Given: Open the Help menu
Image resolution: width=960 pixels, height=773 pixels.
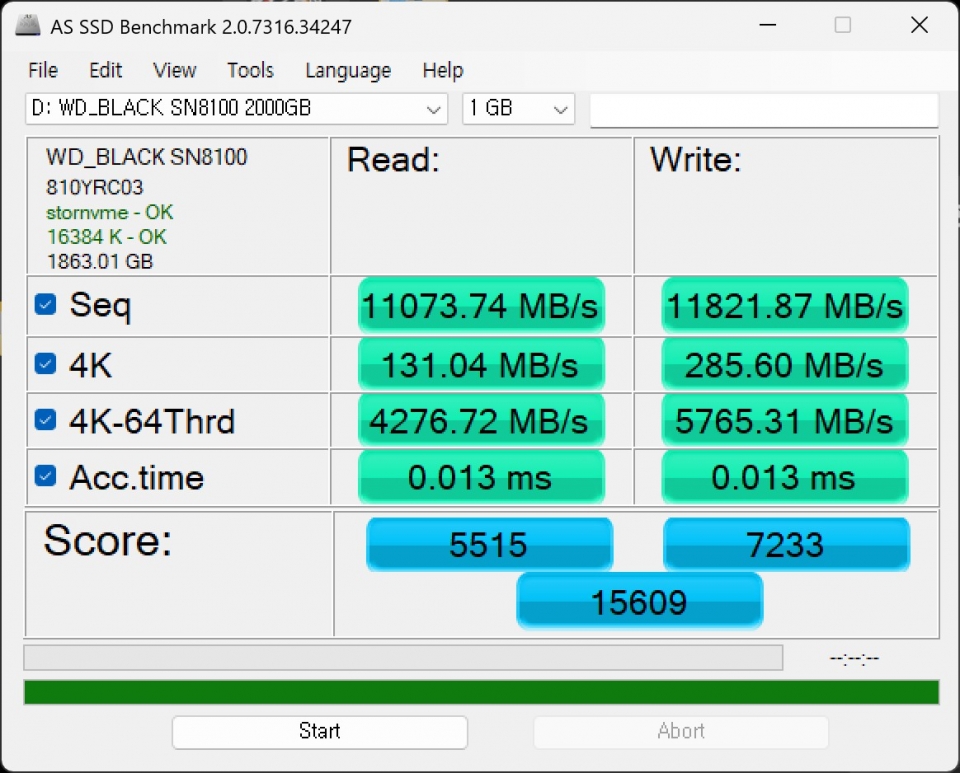Looking at the screenshot, I should pos(443,70).
